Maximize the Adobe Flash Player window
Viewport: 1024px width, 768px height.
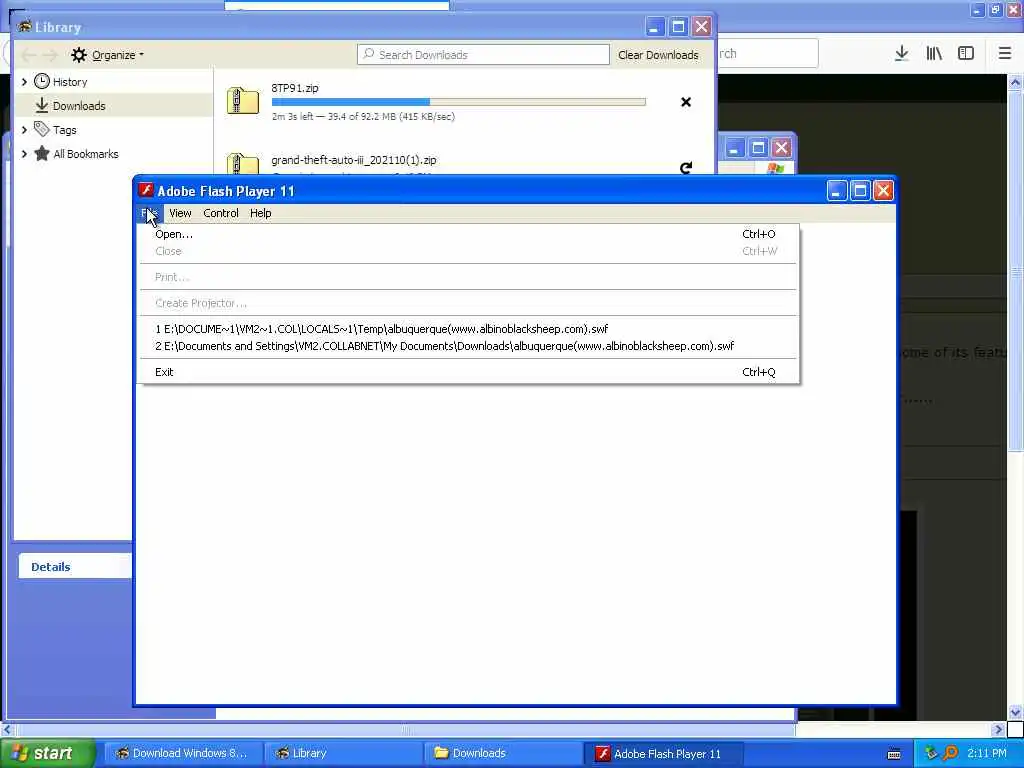pyautogui.click(x=860, y=191)
